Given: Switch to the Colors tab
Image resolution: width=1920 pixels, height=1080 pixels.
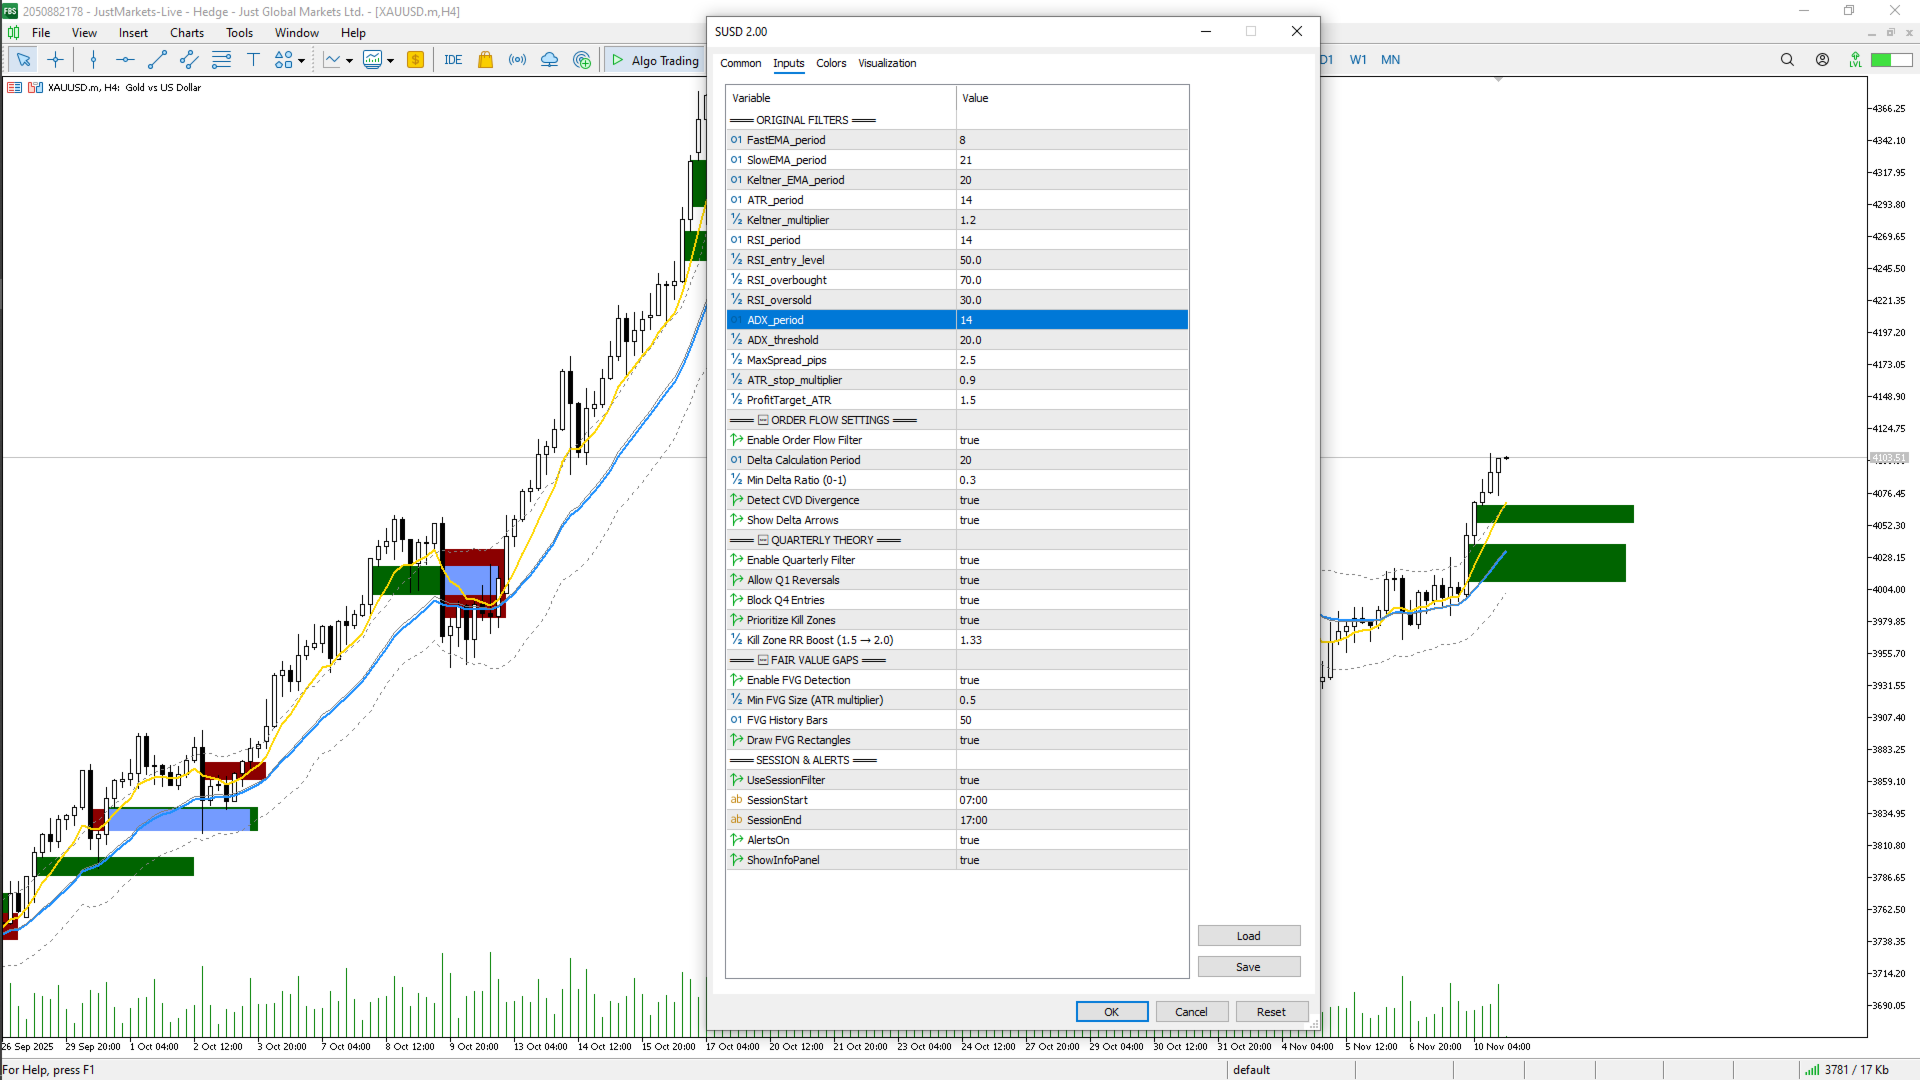Looking at the screenshot, I should (830, 63).
